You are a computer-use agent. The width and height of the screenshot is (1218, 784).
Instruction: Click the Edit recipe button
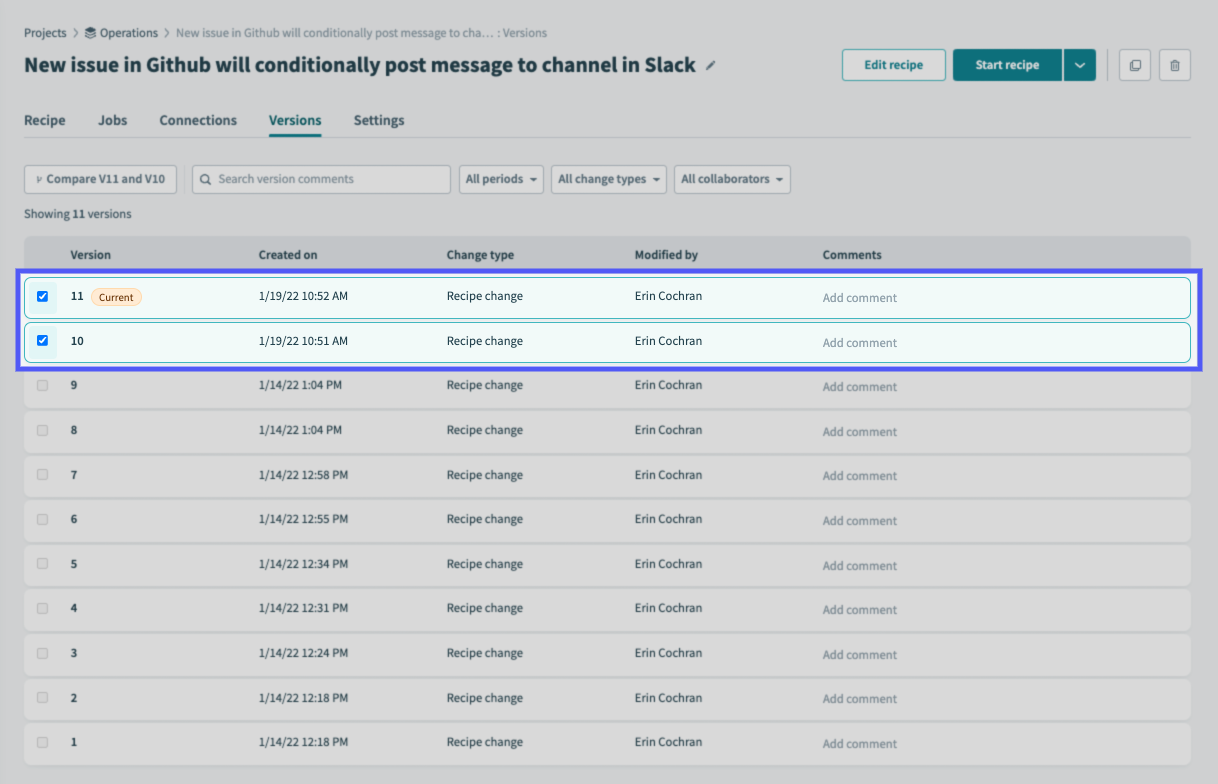[x=893, y=64]
